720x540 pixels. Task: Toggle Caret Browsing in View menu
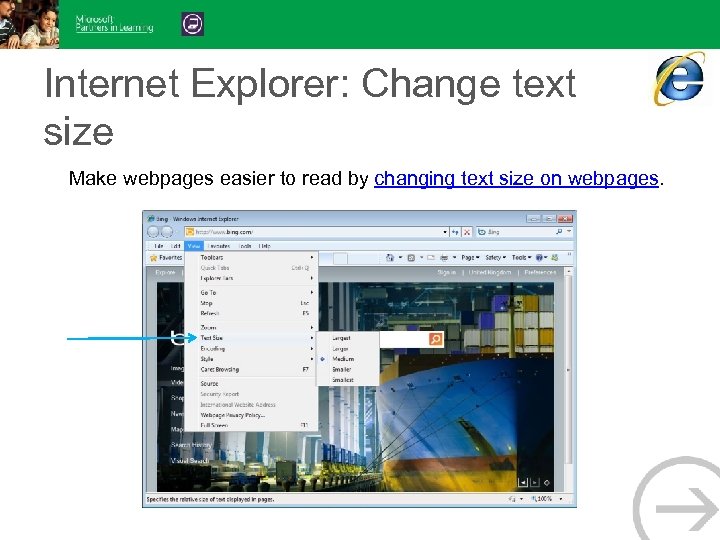[251, 370]
